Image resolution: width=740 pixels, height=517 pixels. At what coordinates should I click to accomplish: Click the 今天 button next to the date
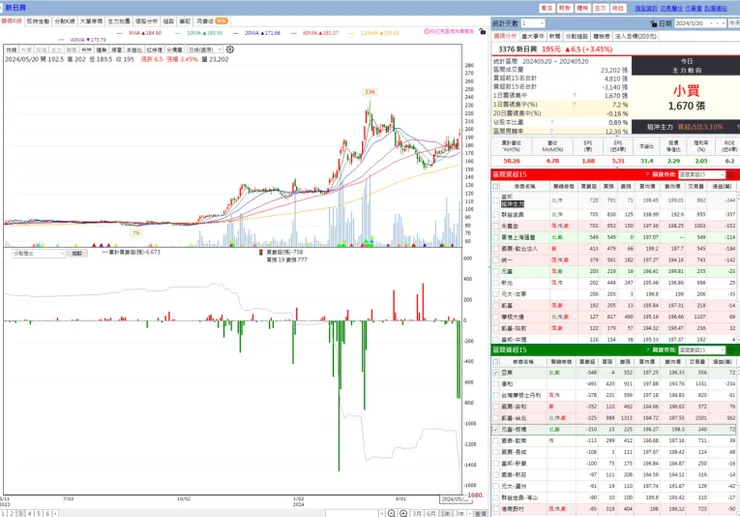[x=734, y=23]
